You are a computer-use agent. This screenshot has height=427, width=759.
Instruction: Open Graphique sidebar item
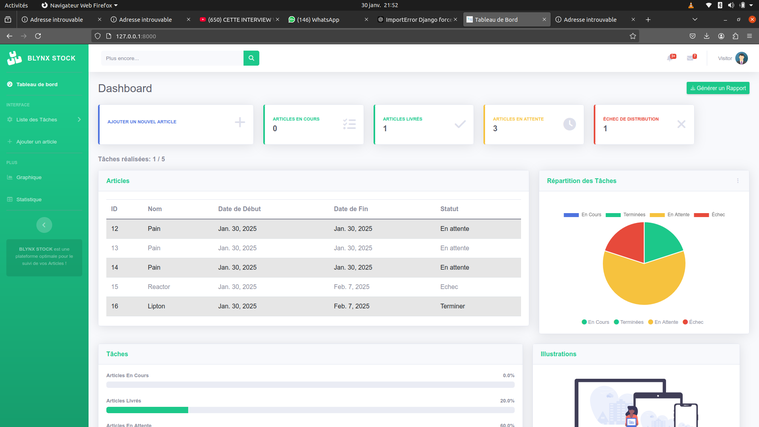click(29, 177)
